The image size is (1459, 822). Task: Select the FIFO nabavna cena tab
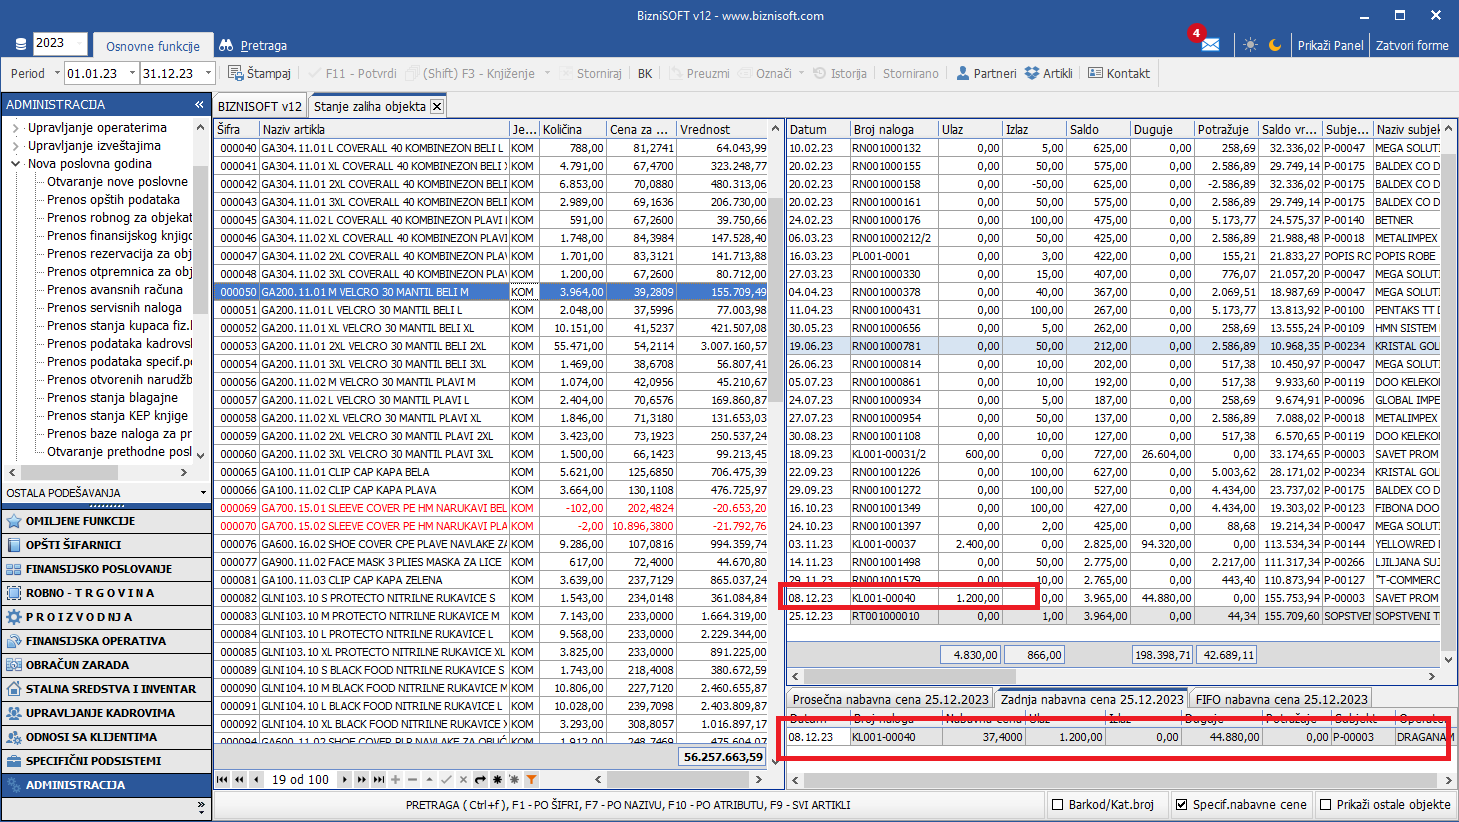pyautogui.click(x=1281, y=699)
